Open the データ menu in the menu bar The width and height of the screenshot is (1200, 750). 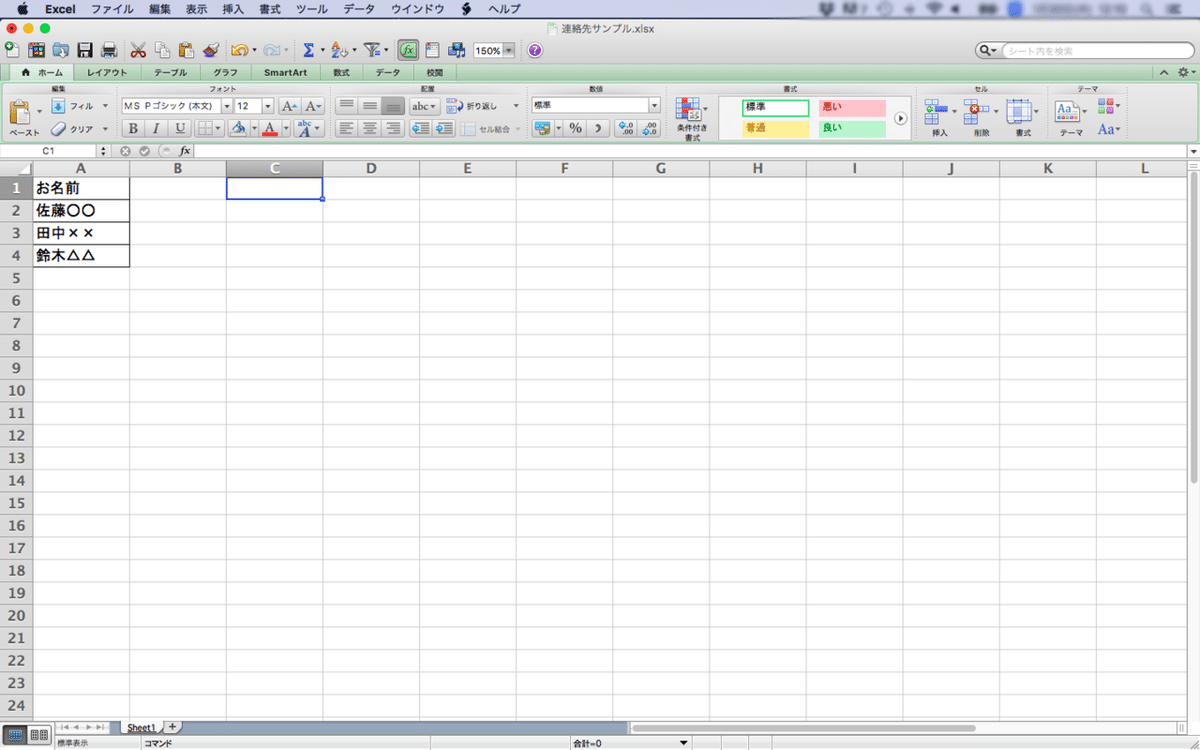(359, 9)
